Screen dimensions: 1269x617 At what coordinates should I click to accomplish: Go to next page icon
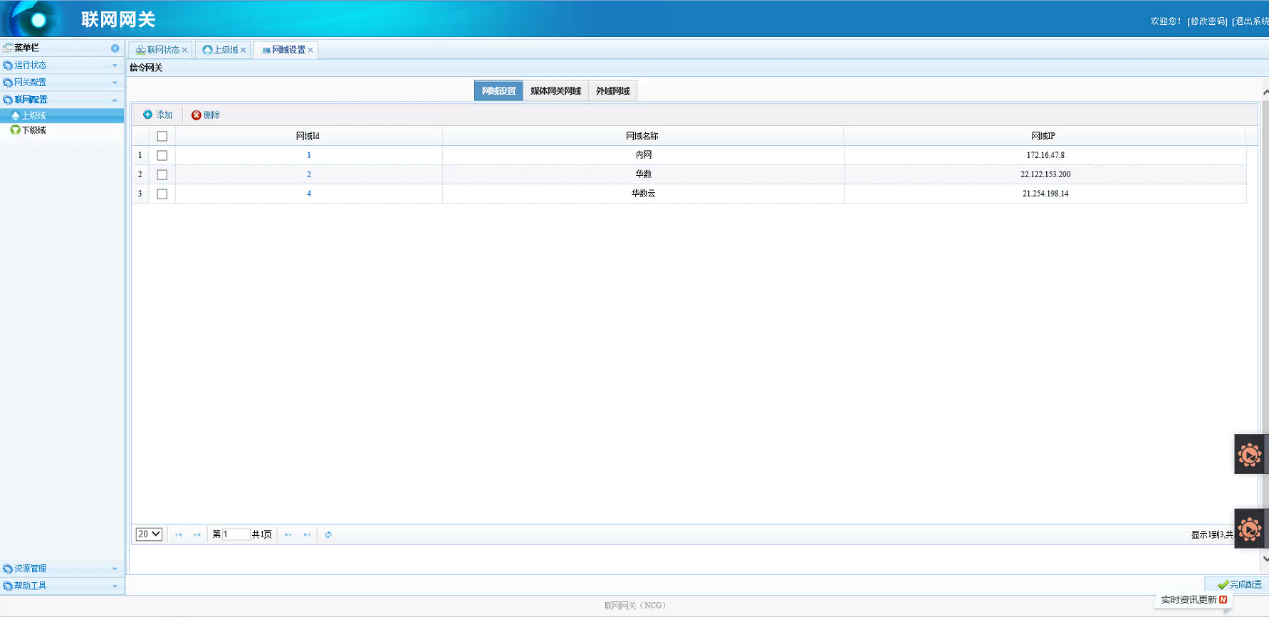(x=288, y=535)
